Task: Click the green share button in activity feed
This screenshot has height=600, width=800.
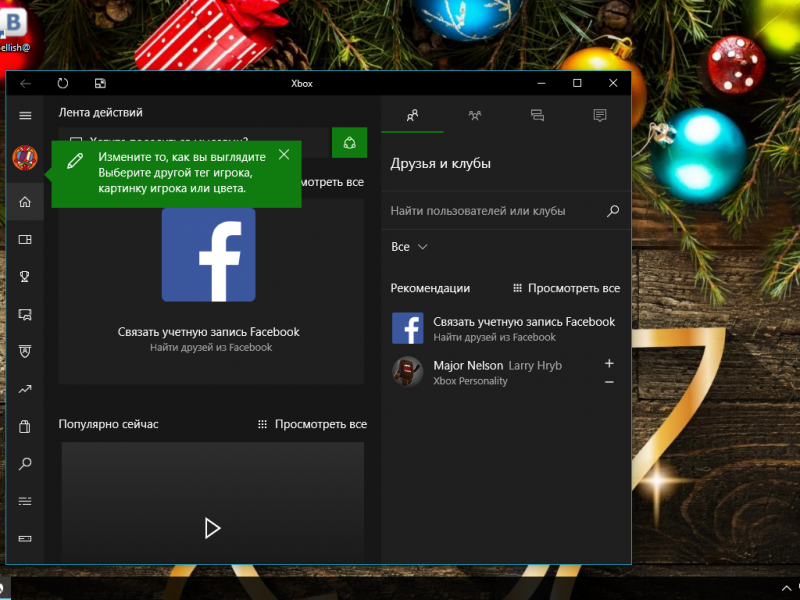Action: pyautogui.click(x=349, y=143)
